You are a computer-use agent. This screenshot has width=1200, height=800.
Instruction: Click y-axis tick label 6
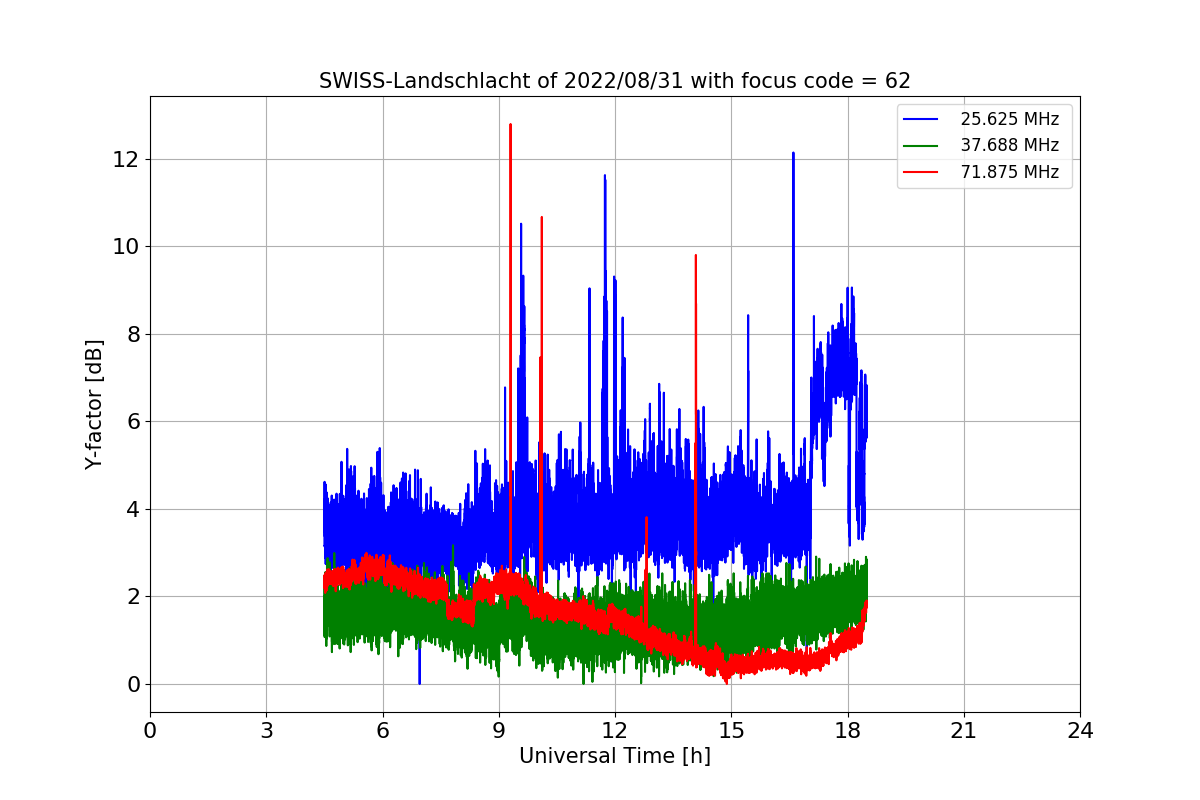pyautogui.click(x=133, y=422)
